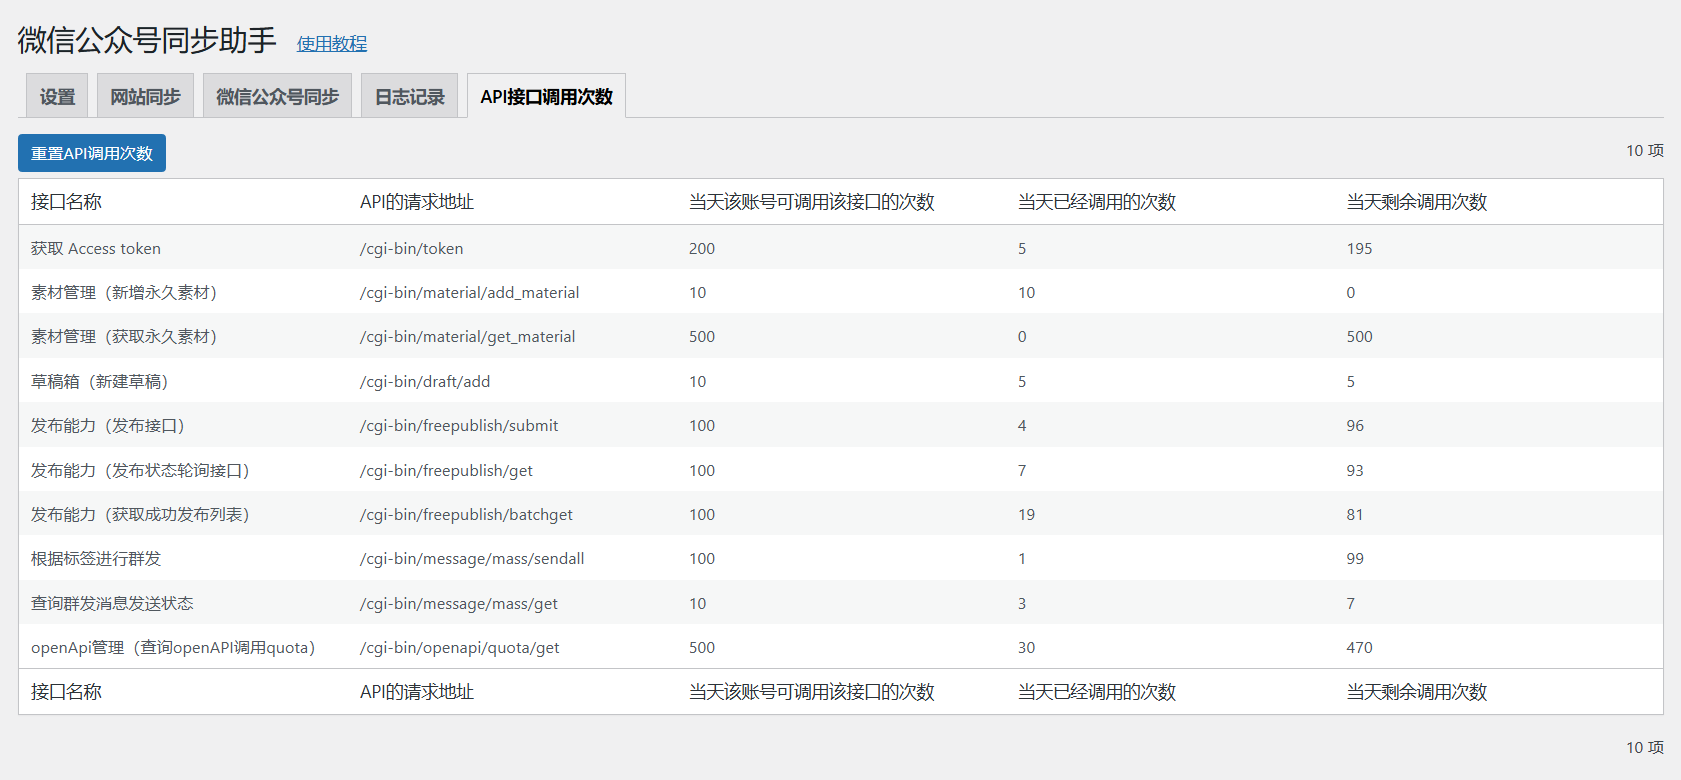
Task: Click the bottom 当天剩余调用次数 footer header
Action: (x=1417, y=692)
